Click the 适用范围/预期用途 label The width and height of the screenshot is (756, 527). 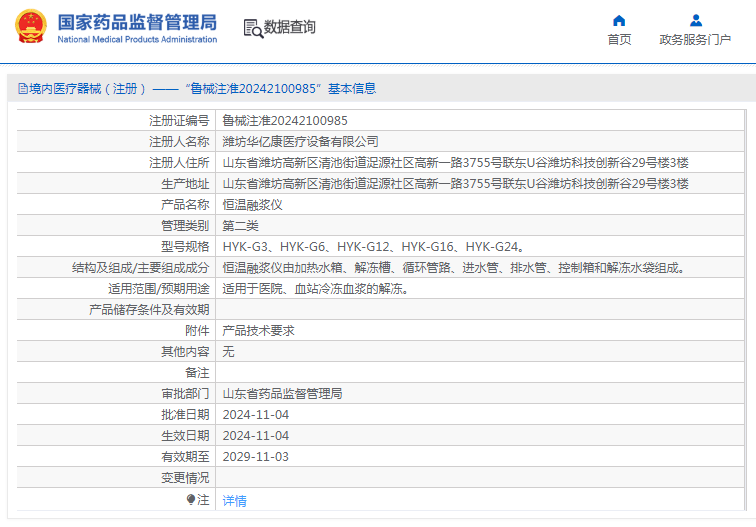point(159,289)
